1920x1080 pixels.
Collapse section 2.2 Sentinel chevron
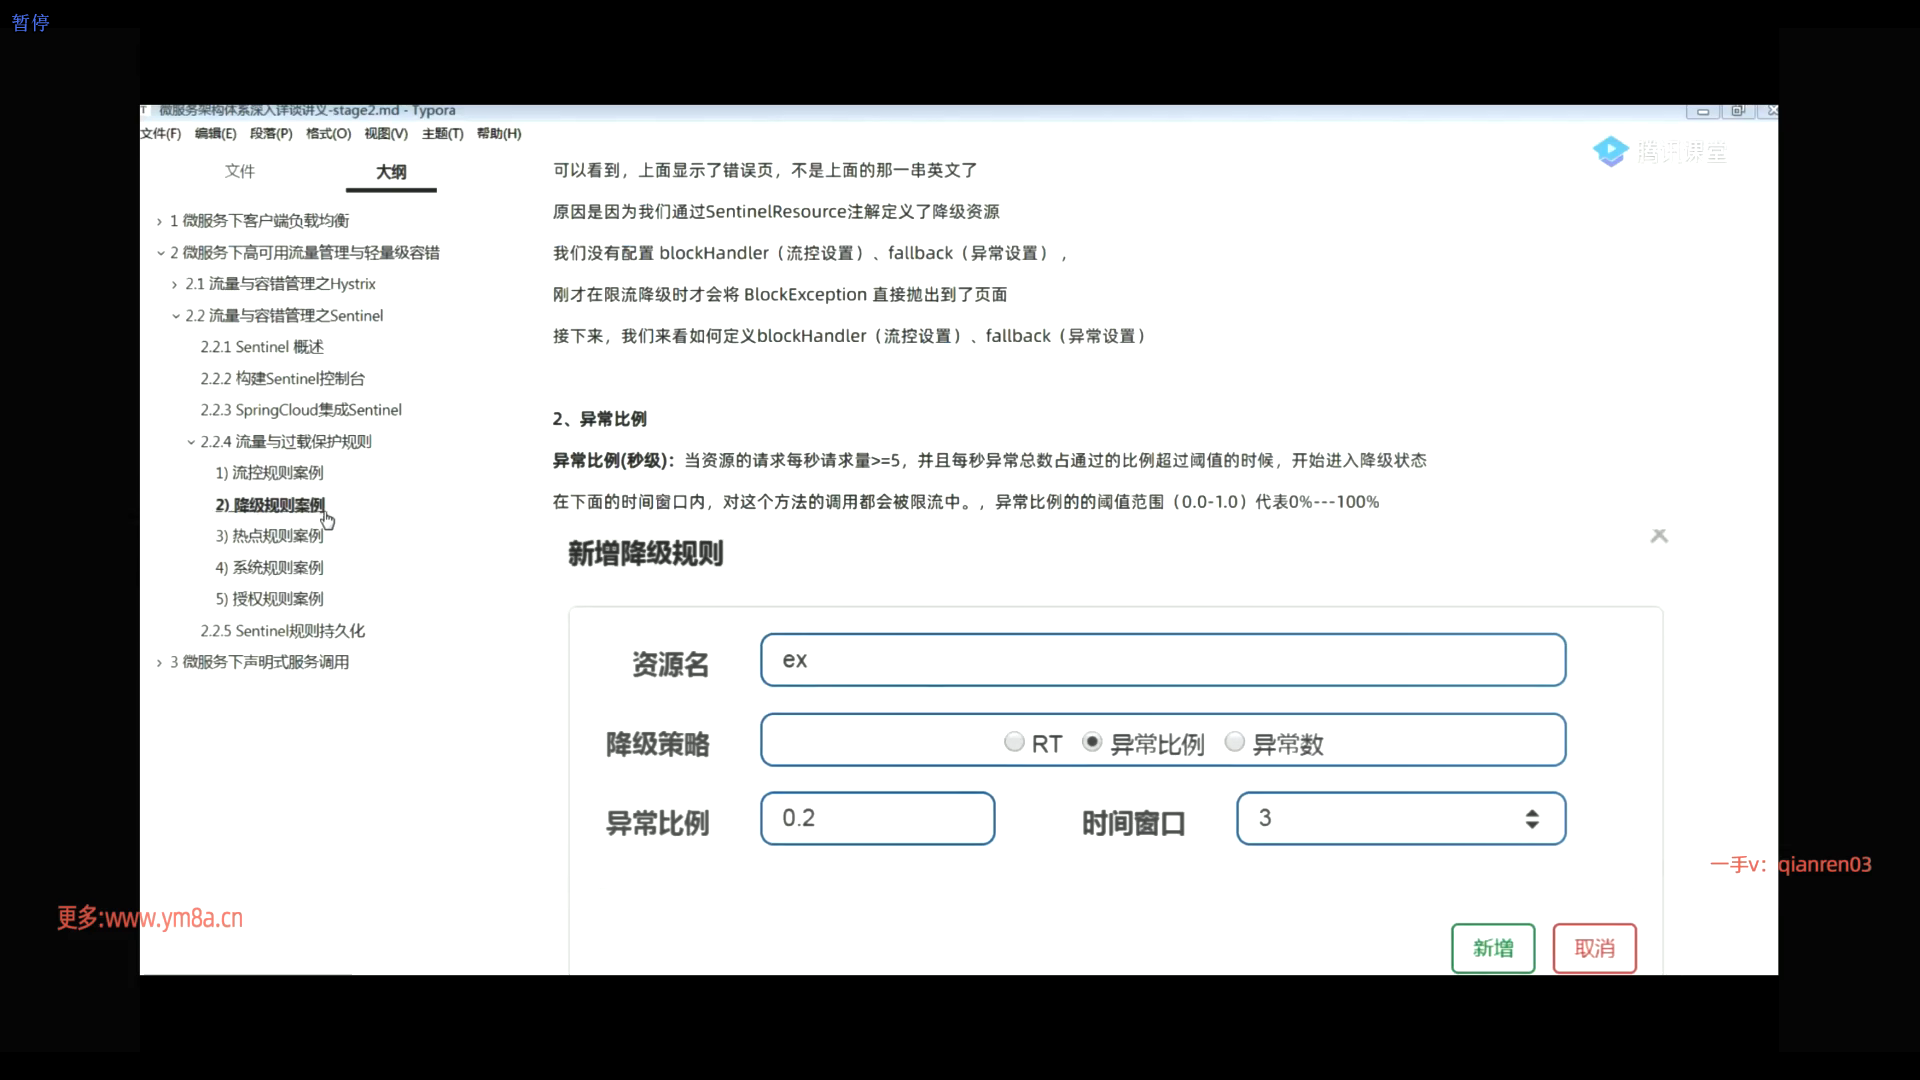click(x=175, y=316)
